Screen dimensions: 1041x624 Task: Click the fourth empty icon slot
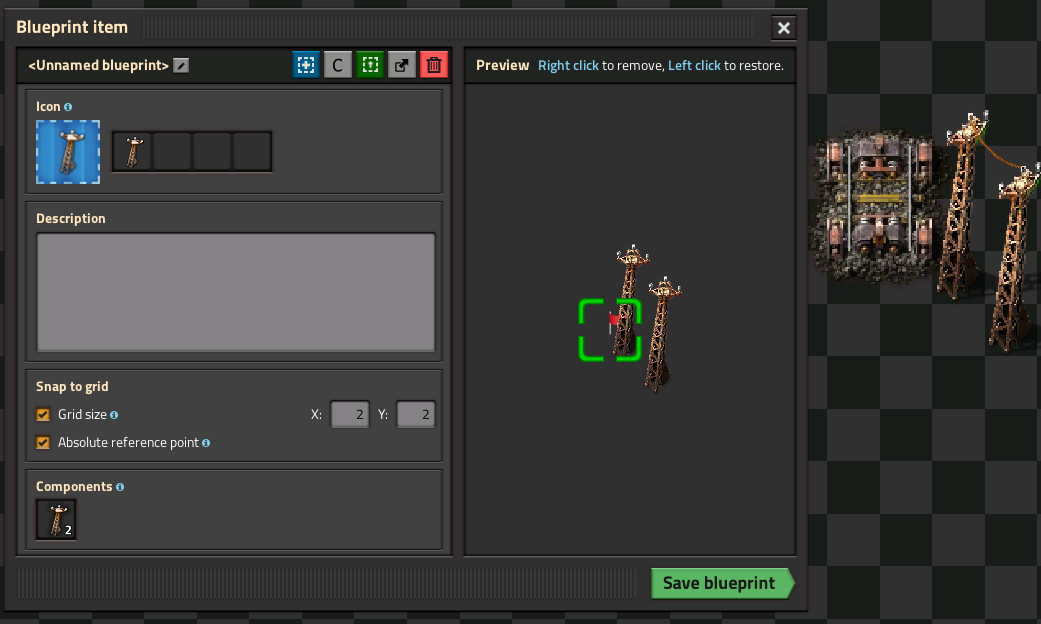coord(252,152)
